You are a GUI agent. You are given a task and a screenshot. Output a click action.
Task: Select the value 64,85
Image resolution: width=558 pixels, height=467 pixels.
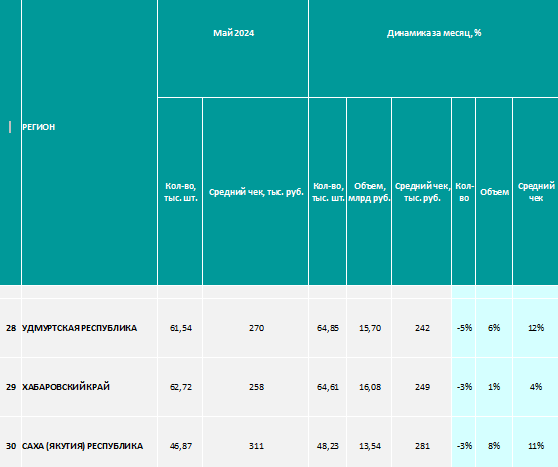click(x=327, y=328)
